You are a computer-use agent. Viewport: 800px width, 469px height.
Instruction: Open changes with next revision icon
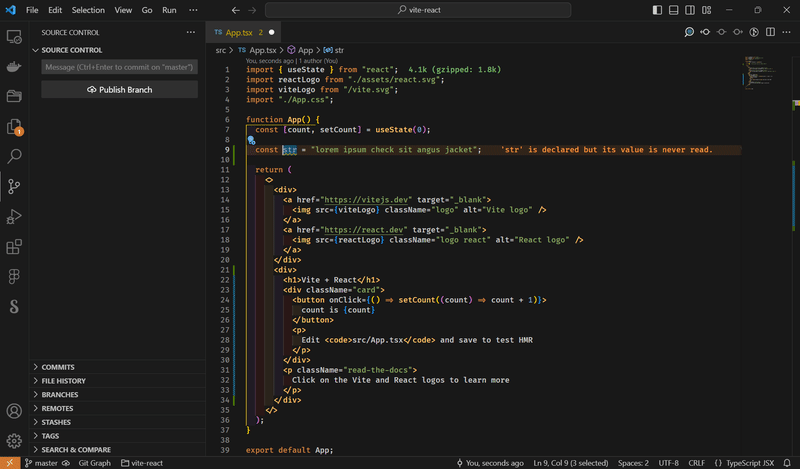click(x=738, y=32)
